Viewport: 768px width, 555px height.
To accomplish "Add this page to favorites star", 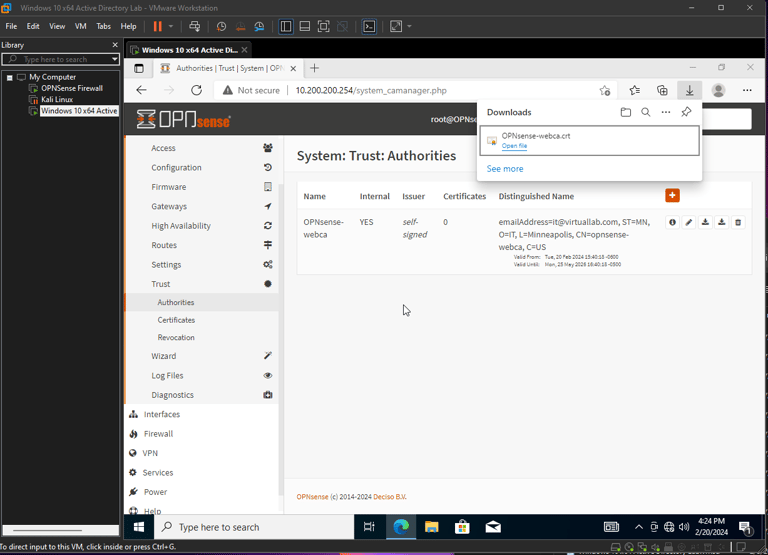I will (605, 91).
